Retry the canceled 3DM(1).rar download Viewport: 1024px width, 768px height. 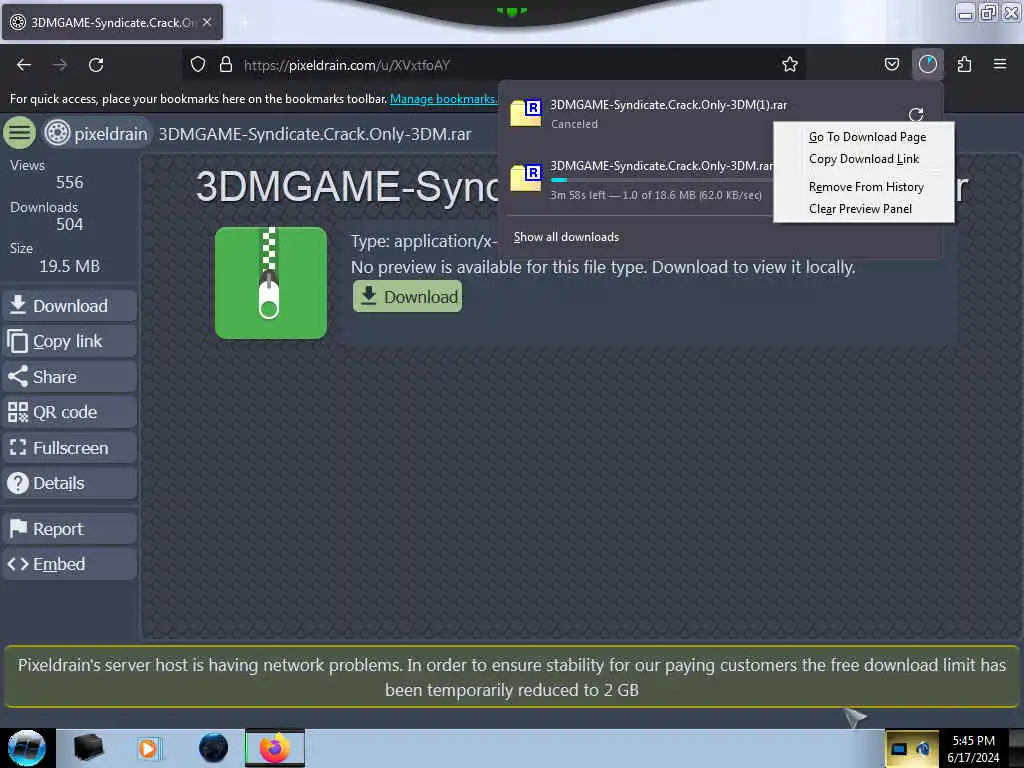(916, 114)
